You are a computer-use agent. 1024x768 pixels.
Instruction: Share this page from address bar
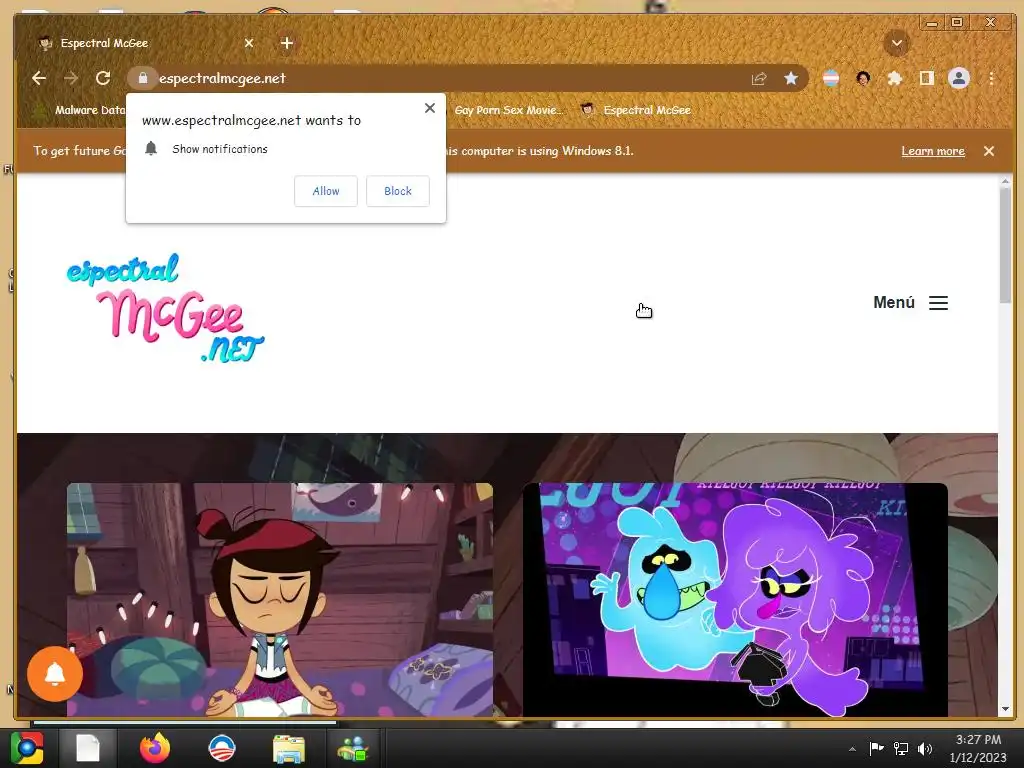click(x=759, y=78)
